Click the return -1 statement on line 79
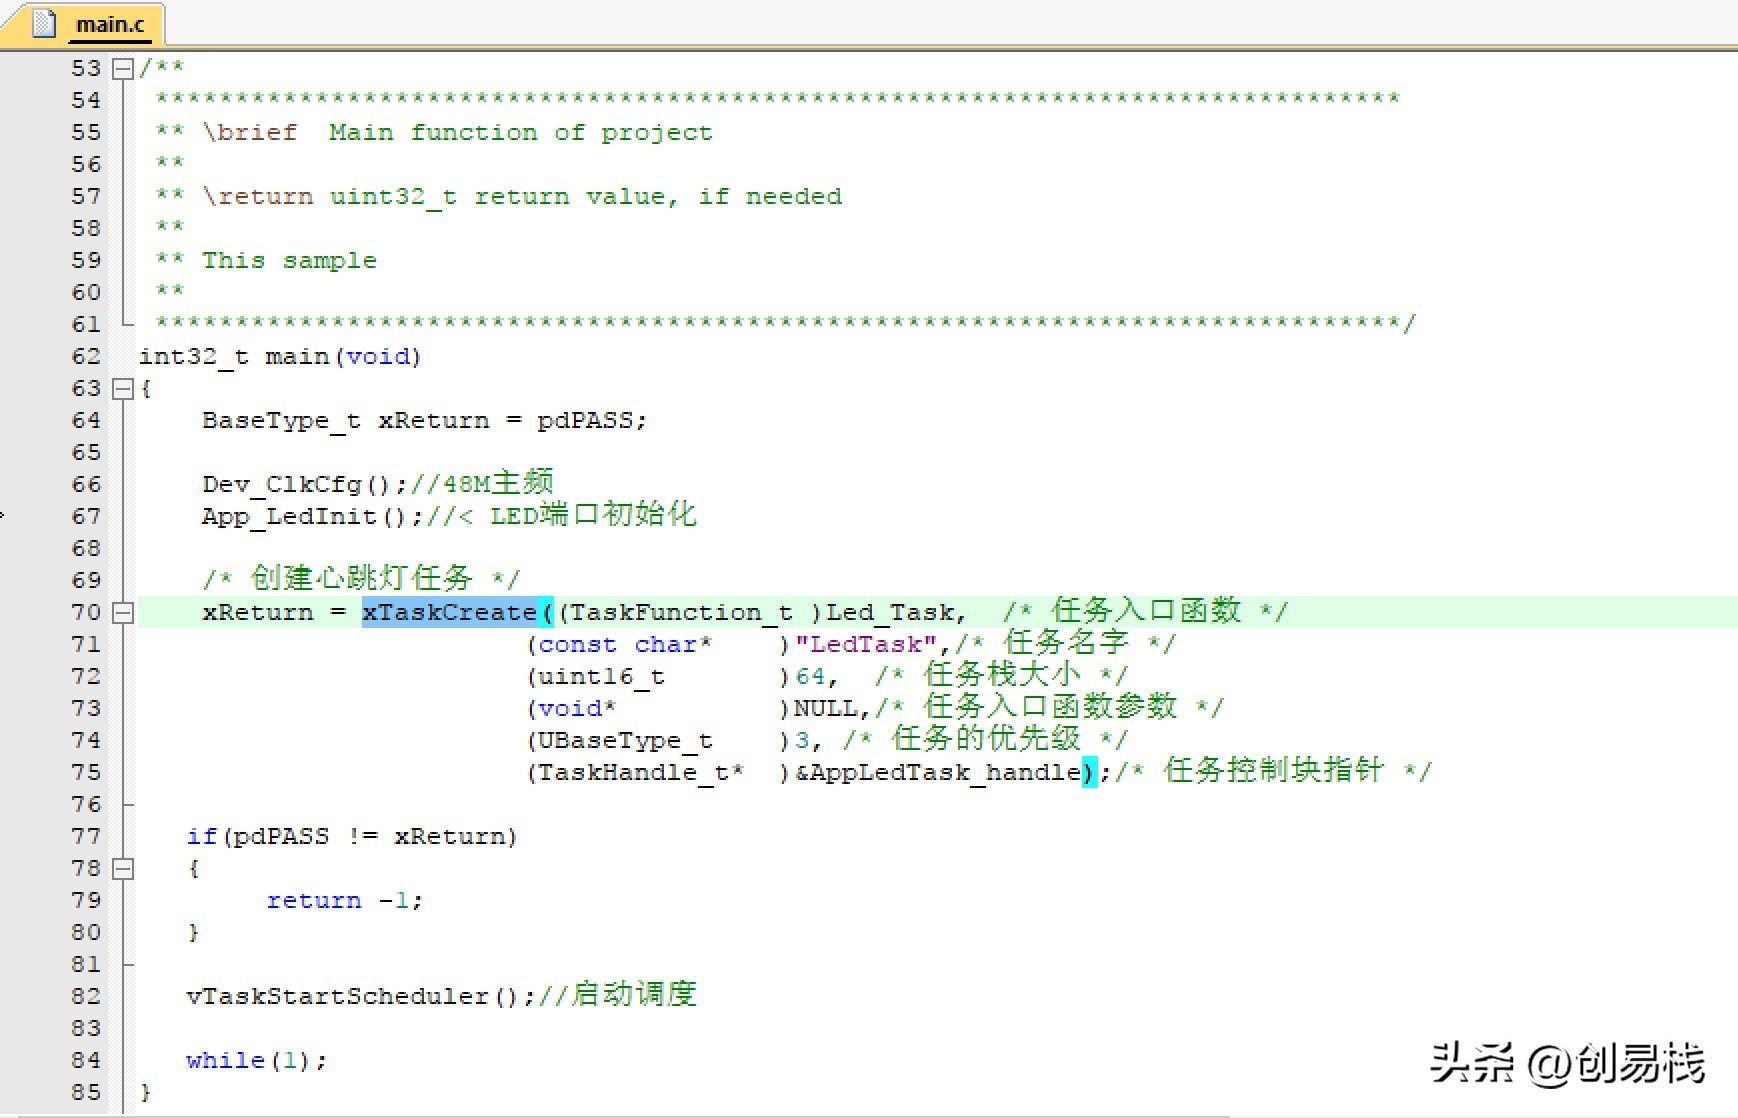This screenshot has height=1118, width=1738. [x=344, y=900]
